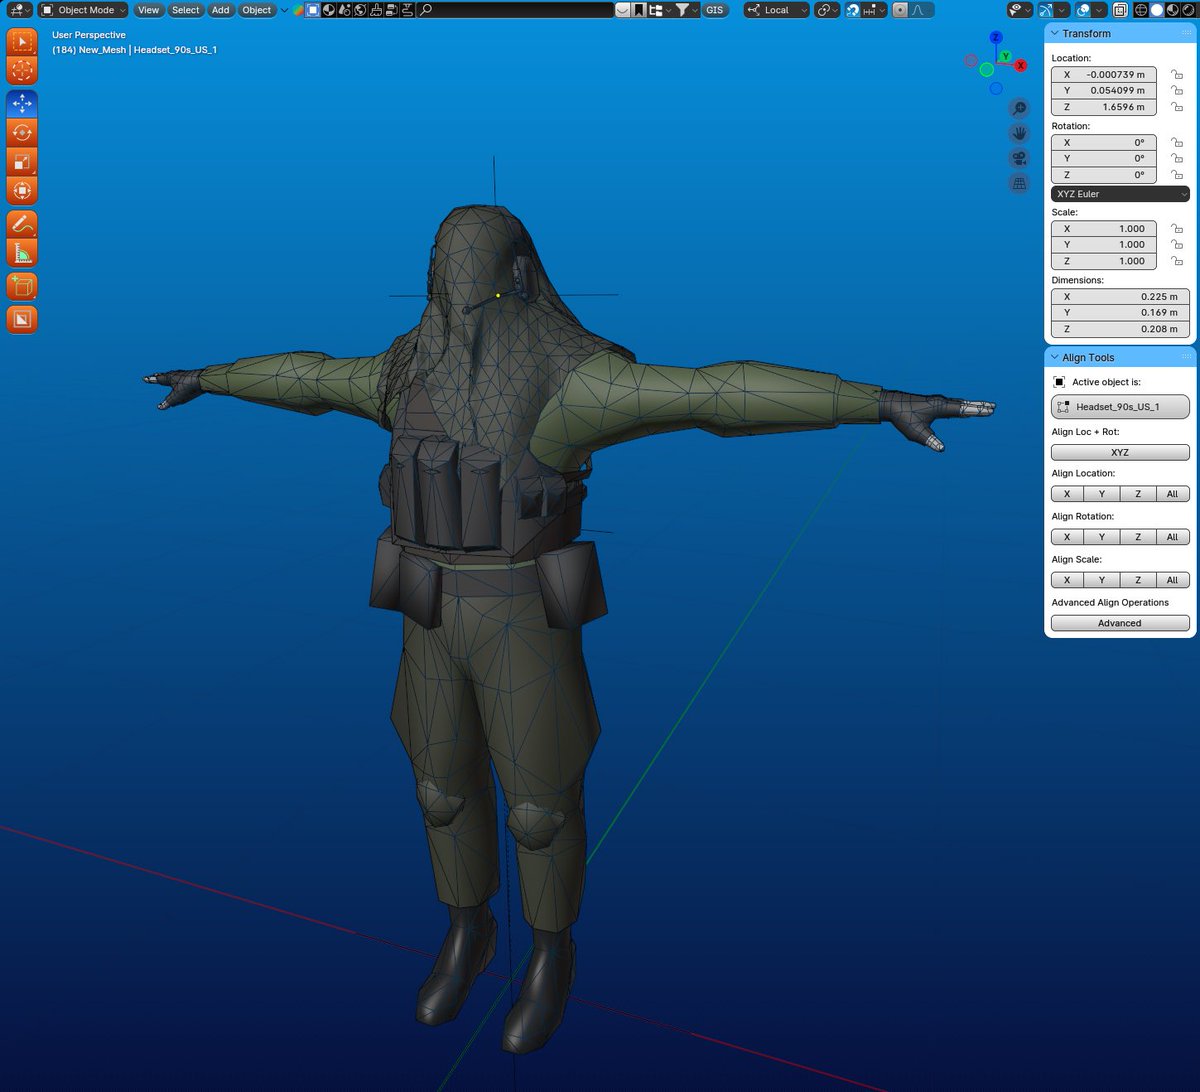Click the XYZ Align Loc + Rot button
The width and height of the screenshot is (1200, 1092).
point(1120,453)
